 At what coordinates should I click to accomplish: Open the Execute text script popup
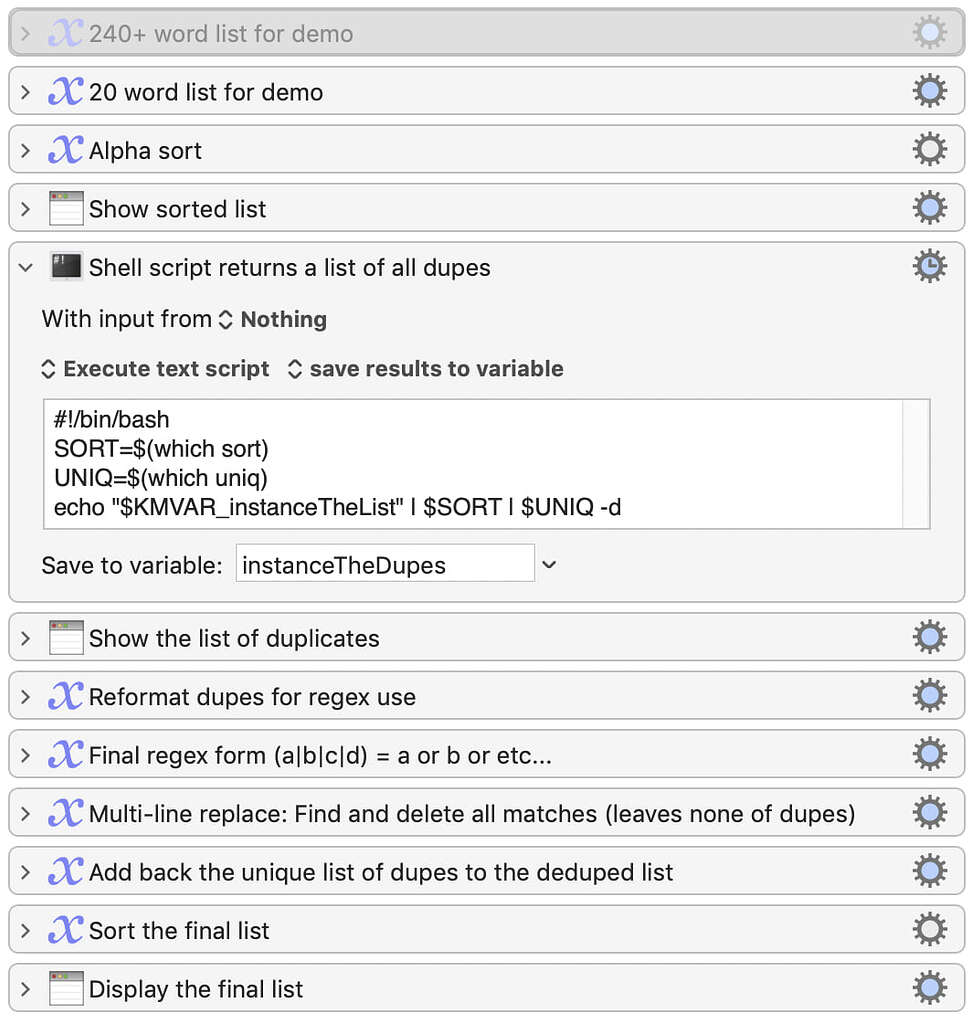(155, 369)
